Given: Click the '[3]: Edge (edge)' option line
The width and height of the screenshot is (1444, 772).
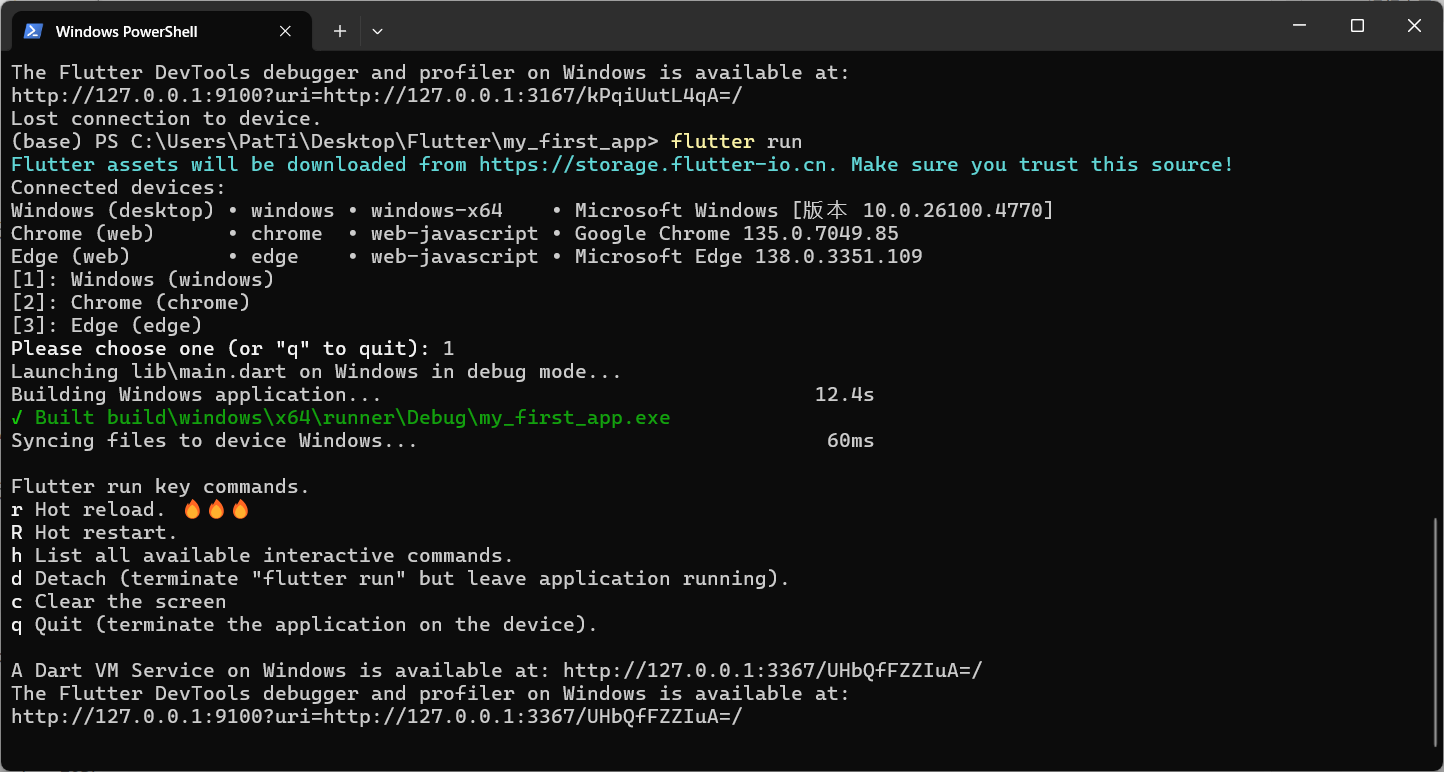Looking at the screenshot, I should [x=107, y=325].
